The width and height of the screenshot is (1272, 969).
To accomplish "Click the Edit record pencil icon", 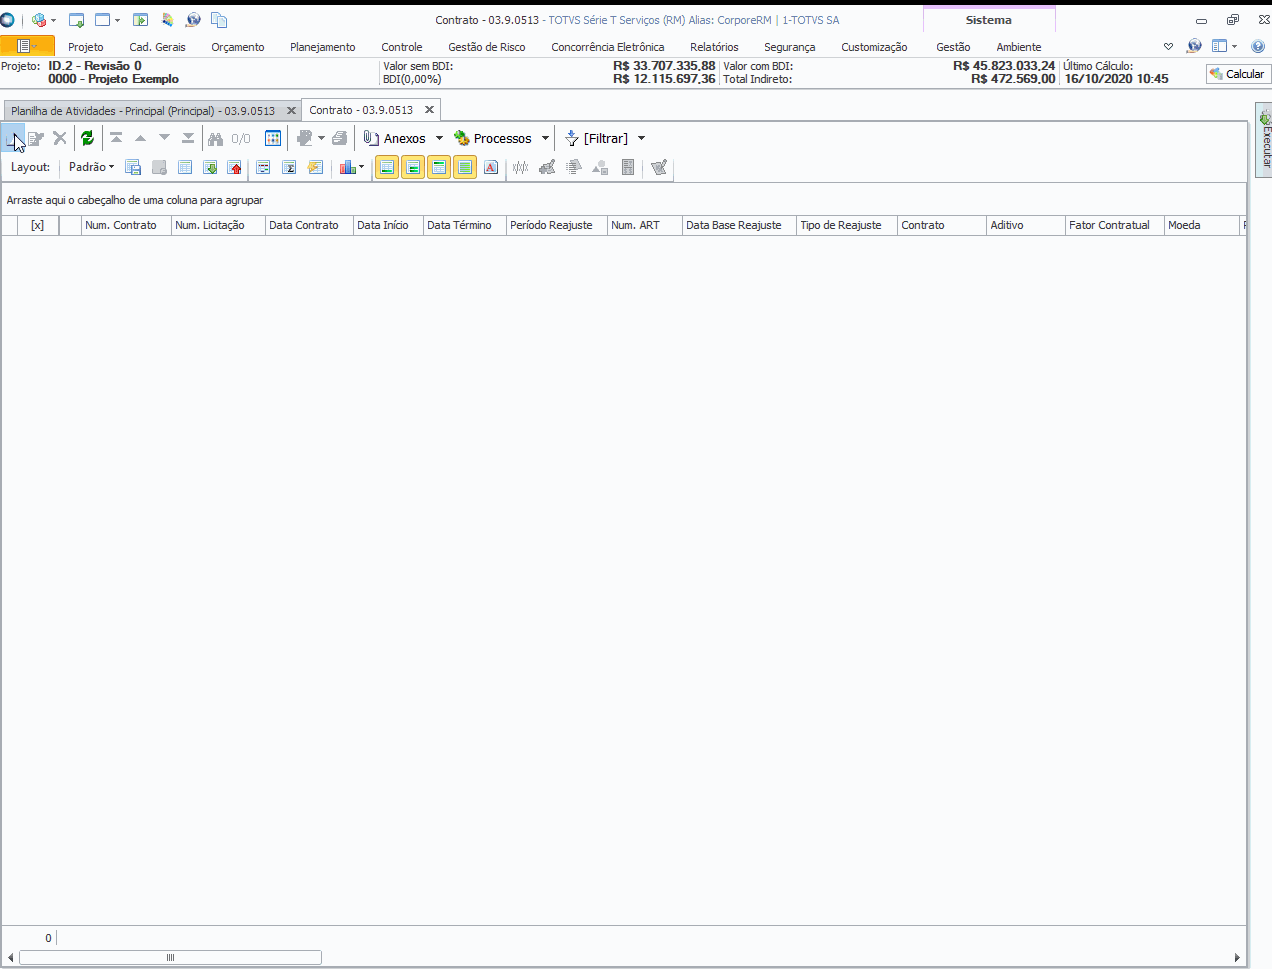I will pos(36,139).
